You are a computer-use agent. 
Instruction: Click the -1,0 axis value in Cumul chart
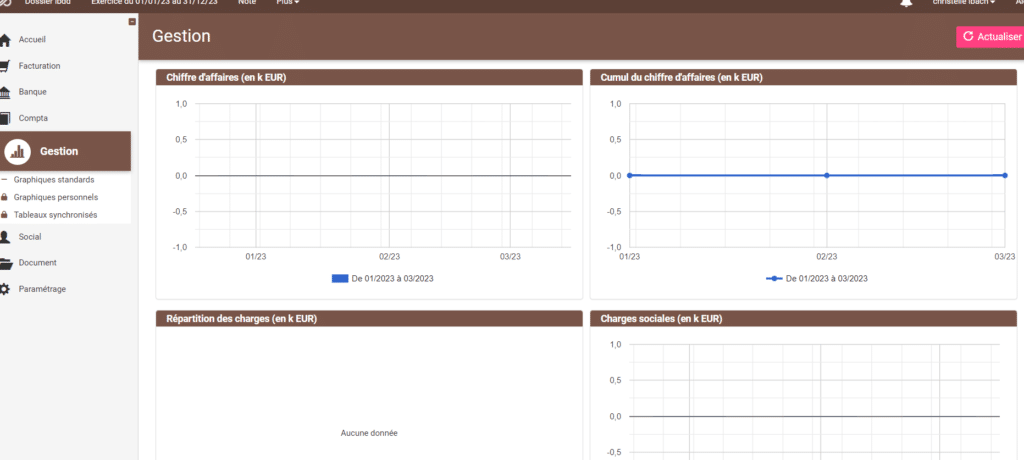615,247
